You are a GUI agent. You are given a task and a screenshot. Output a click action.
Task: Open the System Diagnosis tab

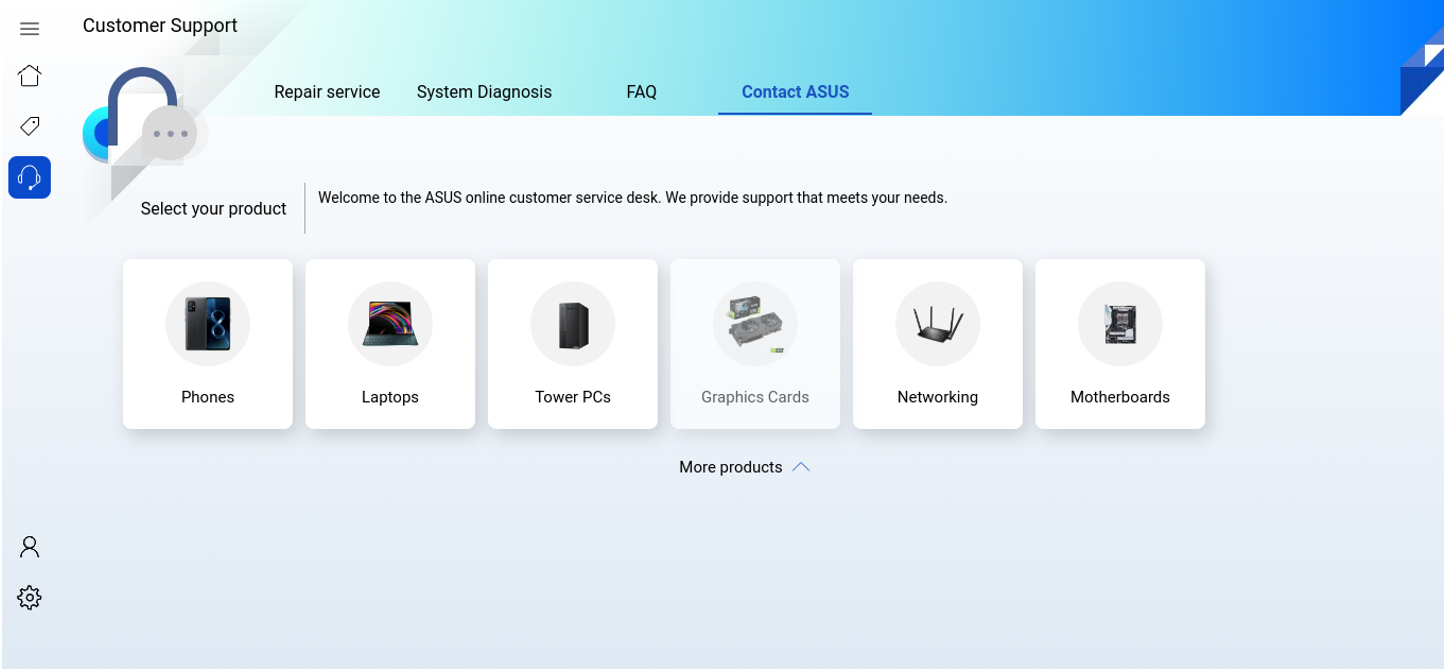click(484, 92)
